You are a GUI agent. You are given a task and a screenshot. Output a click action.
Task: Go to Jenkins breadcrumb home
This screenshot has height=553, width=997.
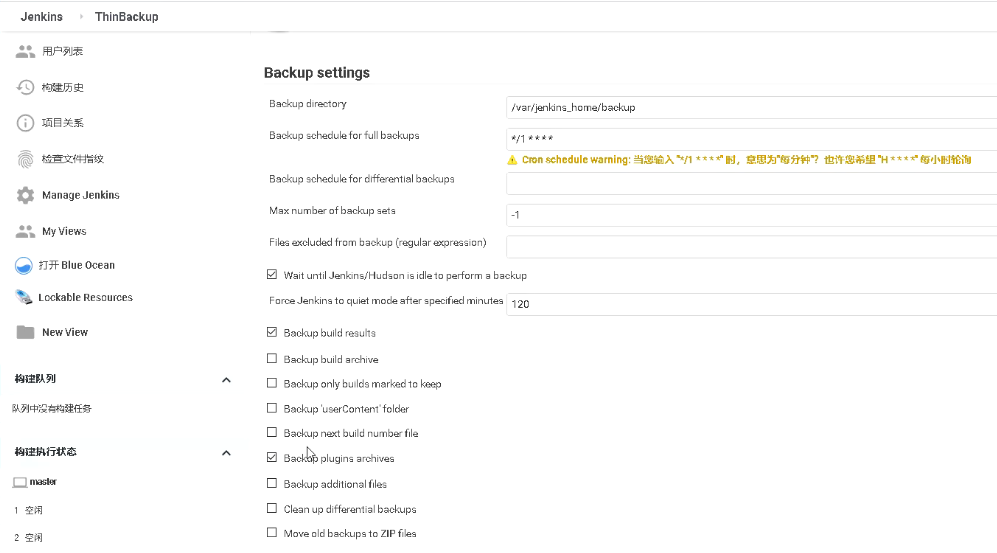click(42, 17)
